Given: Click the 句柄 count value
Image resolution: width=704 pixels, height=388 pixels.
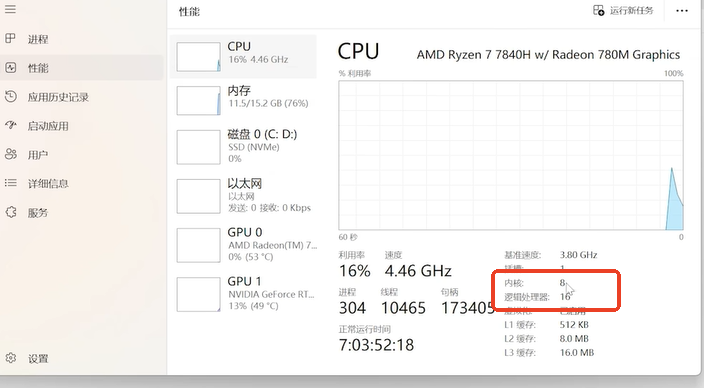Looking at the screenshot, I should pos(468,308).
